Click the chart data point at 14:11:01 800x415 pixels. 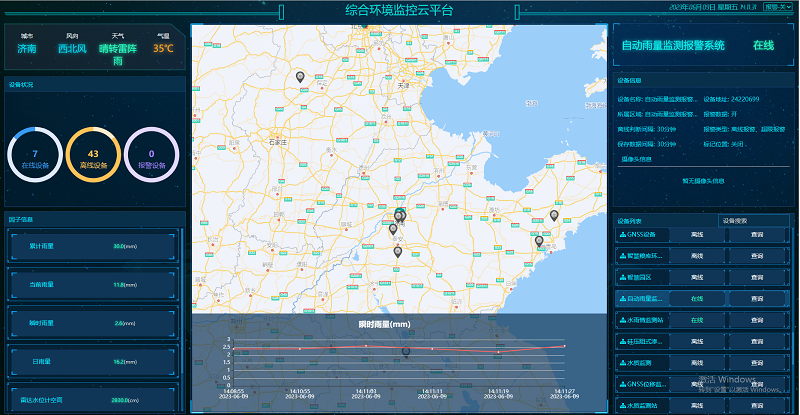coord(366,346)
